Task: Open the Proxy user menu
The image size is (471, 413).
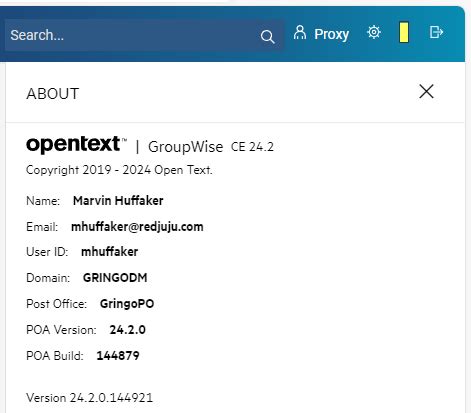Action: (321, 33)
